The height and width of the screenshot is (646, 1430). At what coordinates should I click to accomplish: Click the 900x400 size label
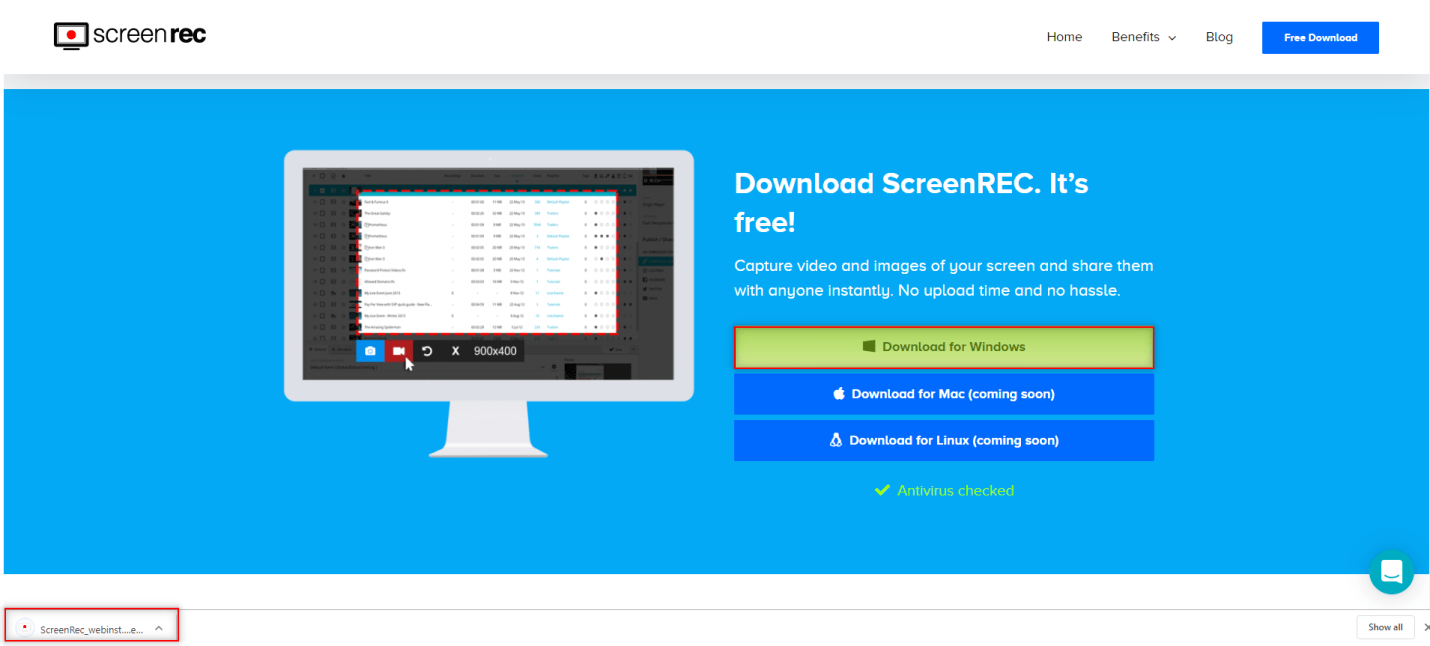(495, 351)
